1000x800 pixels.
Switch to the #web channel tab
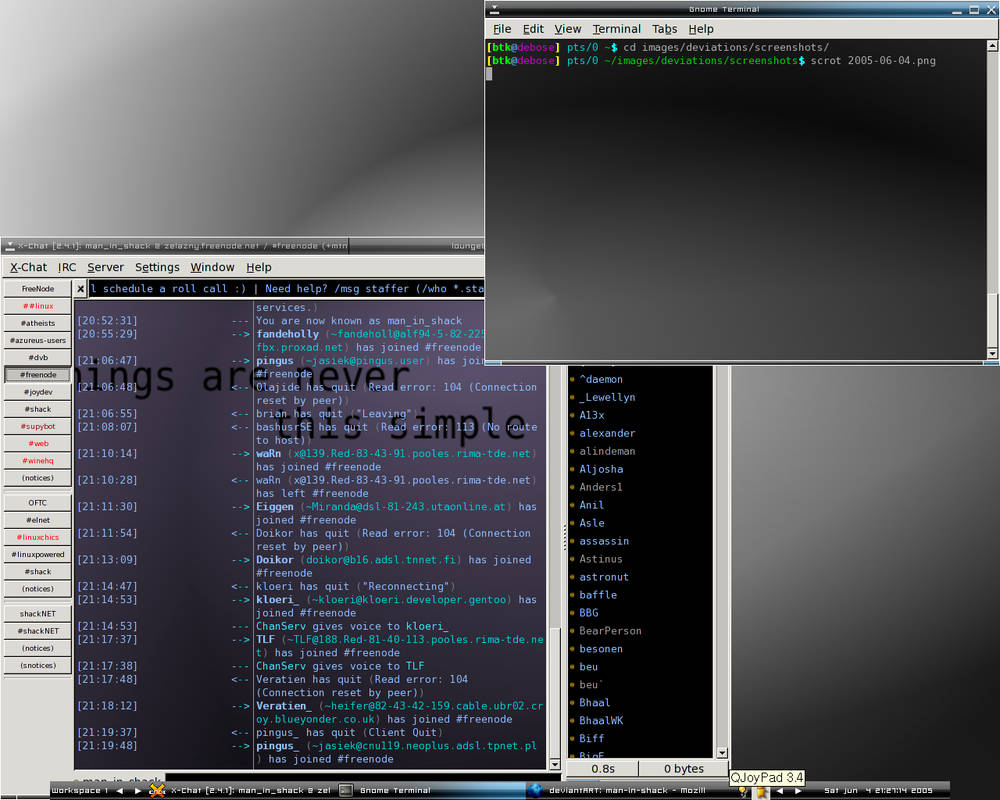click(x=38, y=444)
